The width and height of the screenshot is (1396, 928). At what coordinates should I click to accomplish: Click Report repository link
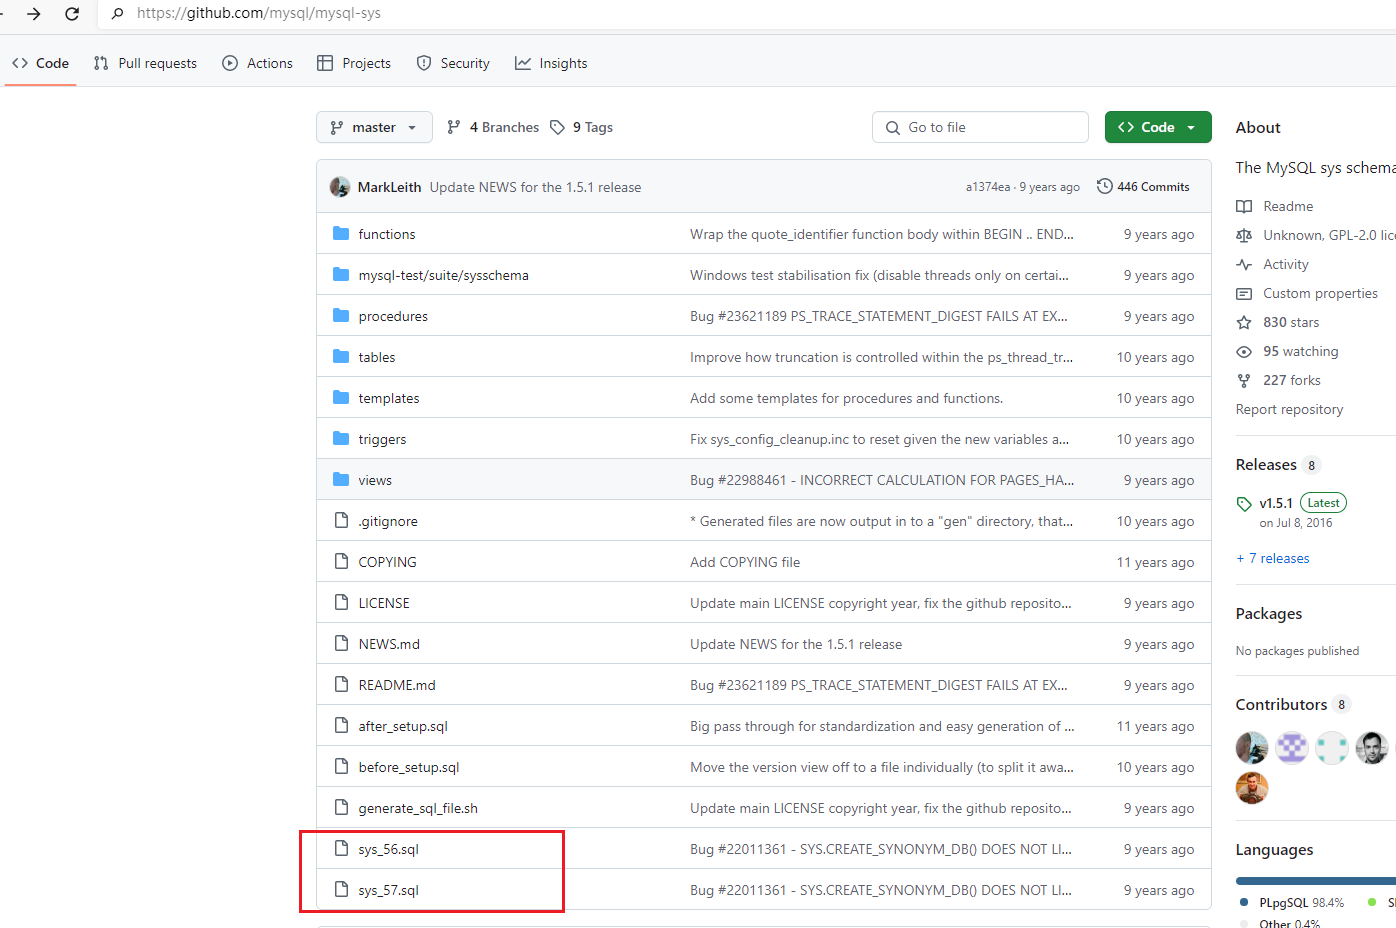[x=1289, y=409]
